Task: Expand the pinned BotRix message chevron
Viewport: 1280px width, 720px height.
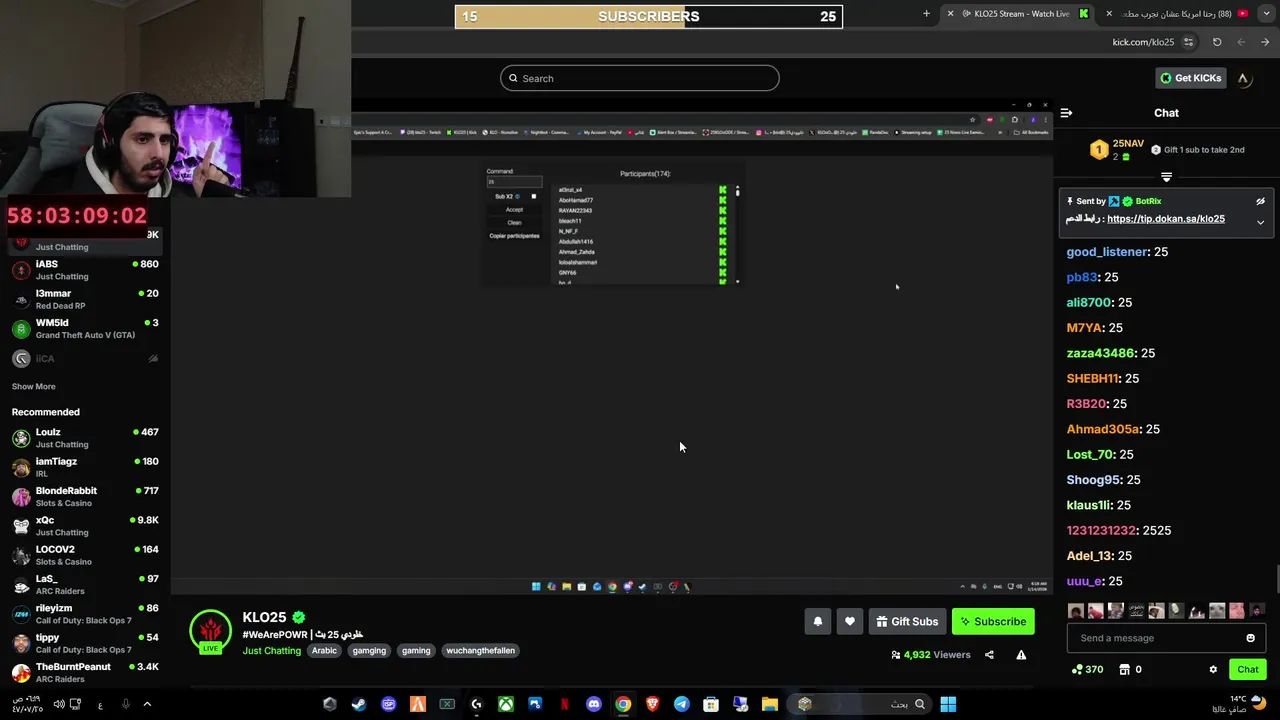Action: [x=1260, y=222]
